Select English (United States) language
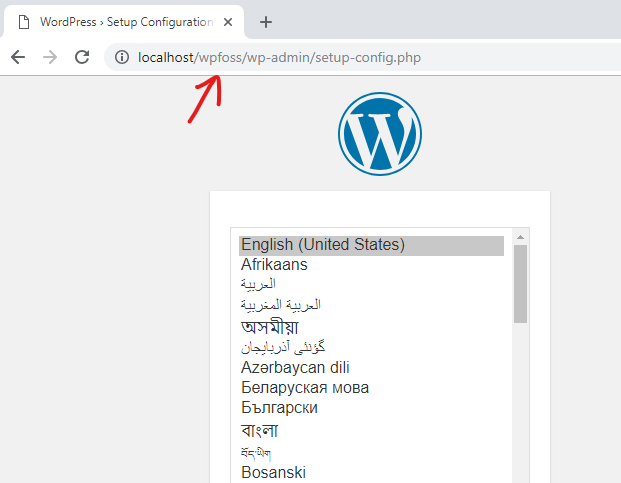The height and width of the screenshot is (483, 621). coord(371,245)
